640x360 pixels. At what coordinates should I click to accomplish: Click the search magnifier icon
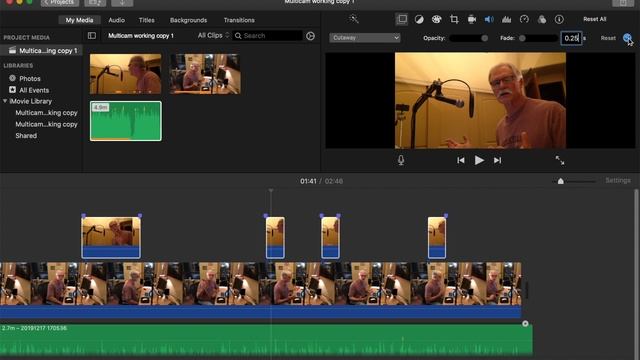[x=238, y=36]
